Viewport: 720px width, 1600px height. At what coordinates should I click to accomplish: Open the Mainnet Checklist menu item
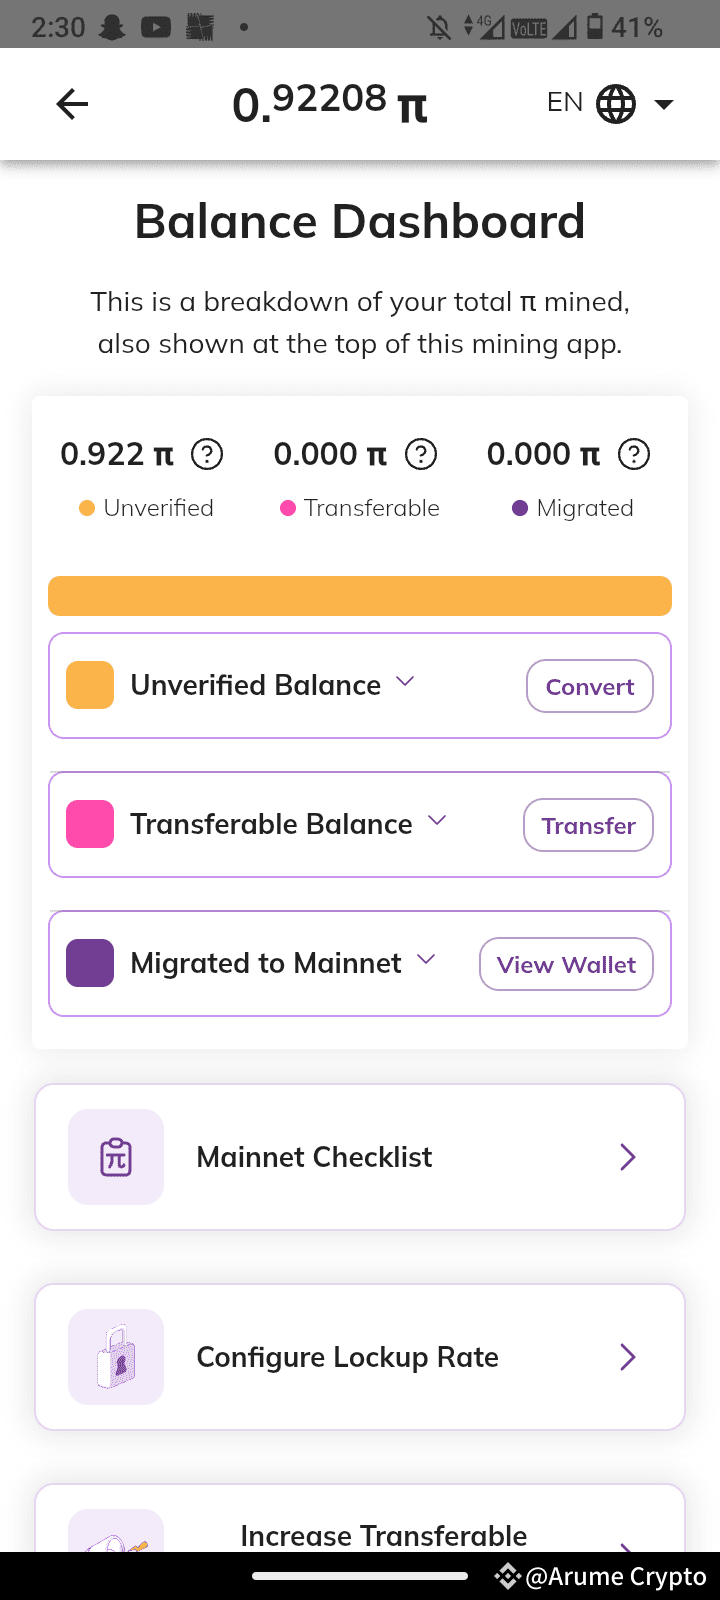360,1157
